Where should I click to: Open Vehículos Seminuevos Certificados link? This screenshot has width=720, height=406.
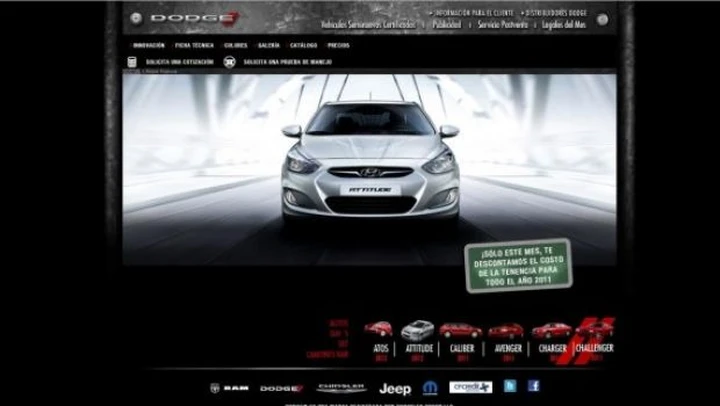(x=368, y=25)
